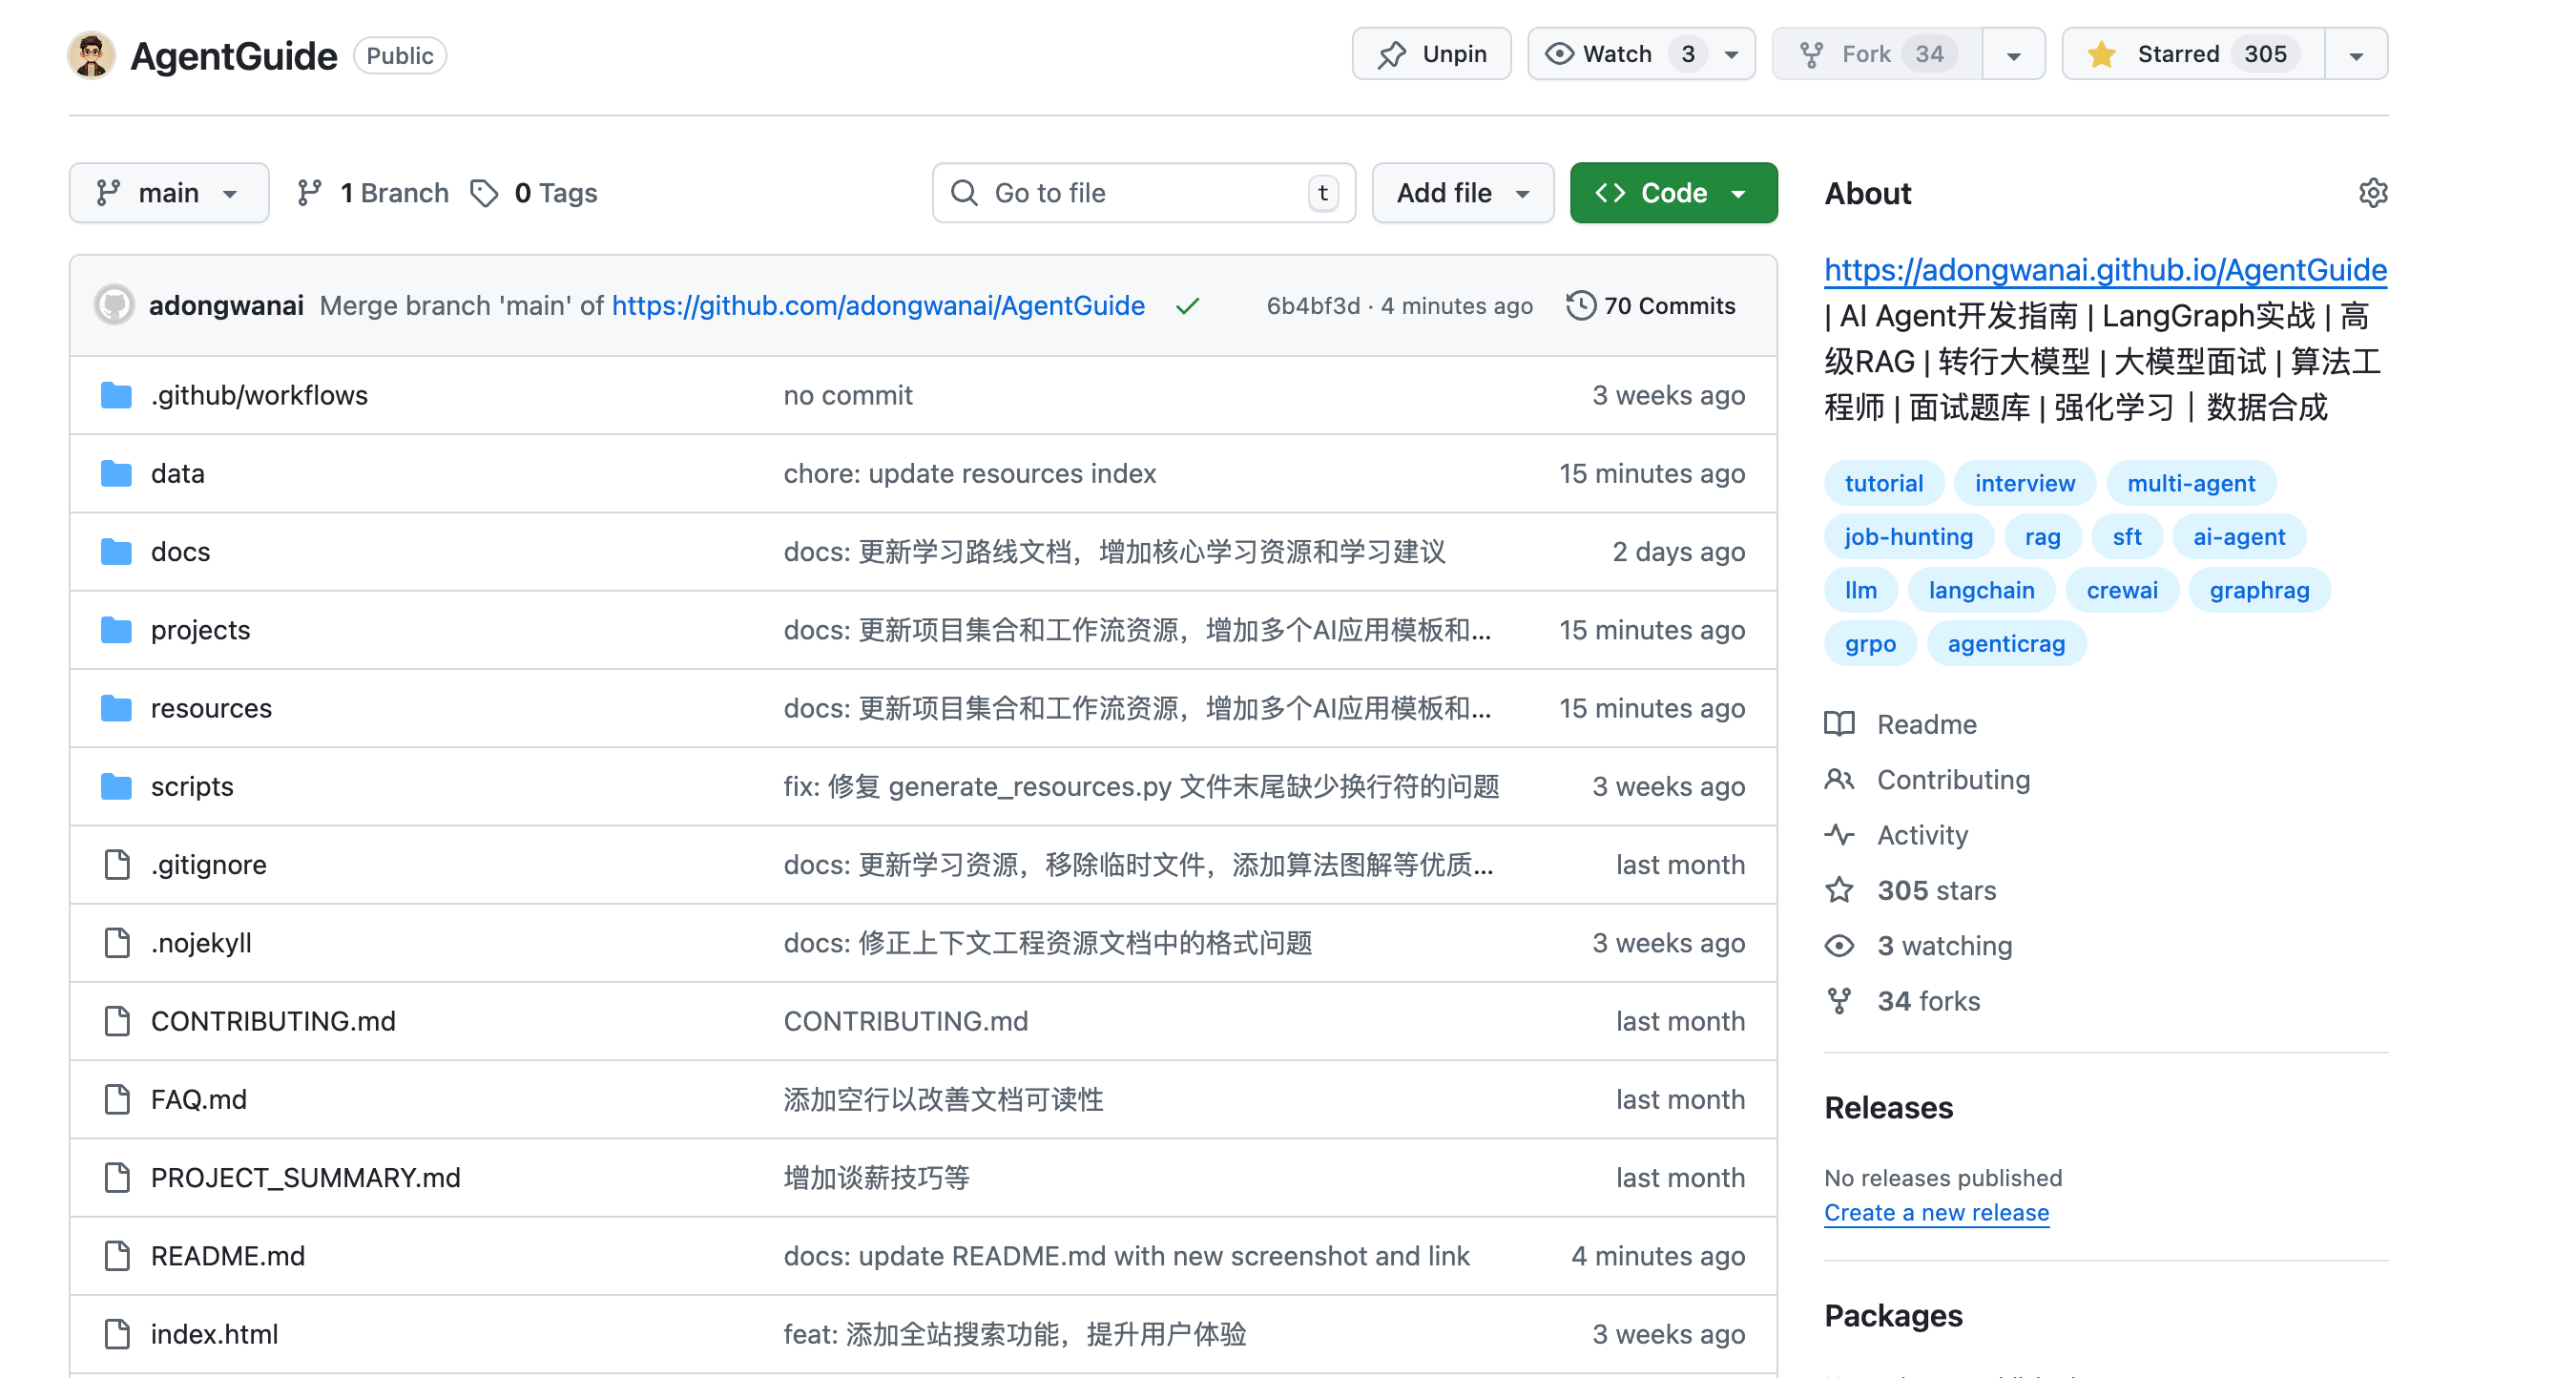Open the main branch dropdown
The height and width of the screenshot is (1378, 2576).
tap(168, 193)
